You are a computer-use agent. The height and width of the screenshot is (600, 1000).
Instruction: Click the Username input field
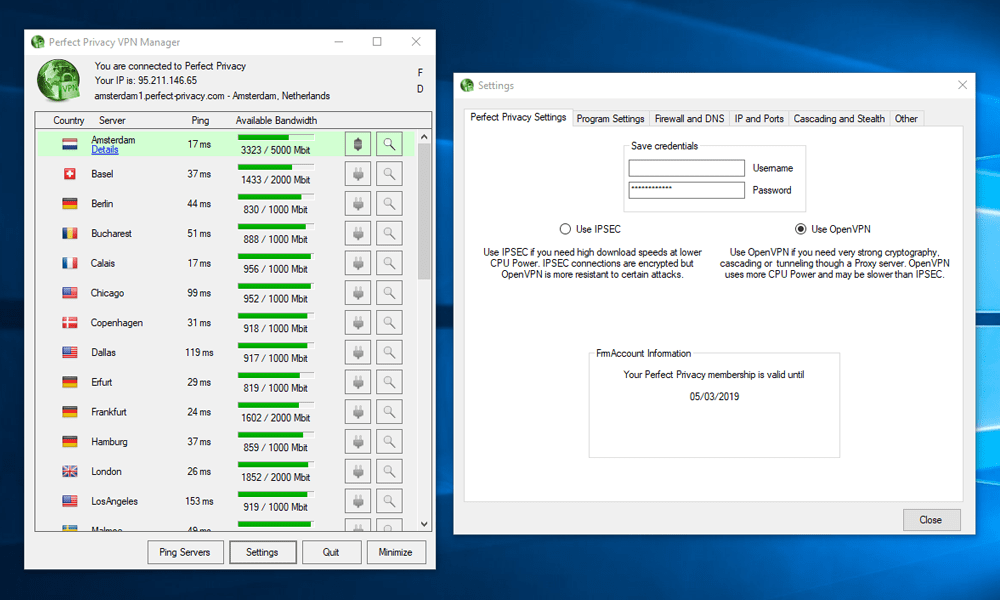[686, 168]
